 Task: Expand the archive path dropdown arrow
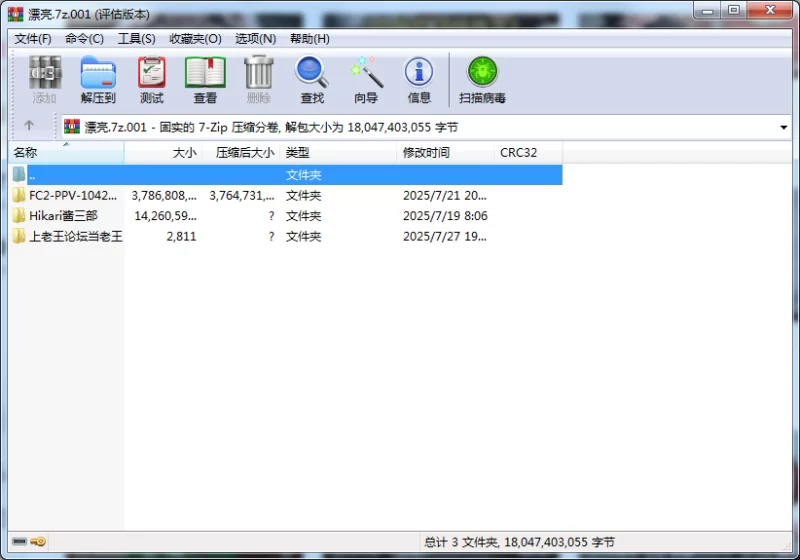click(783, 128)
